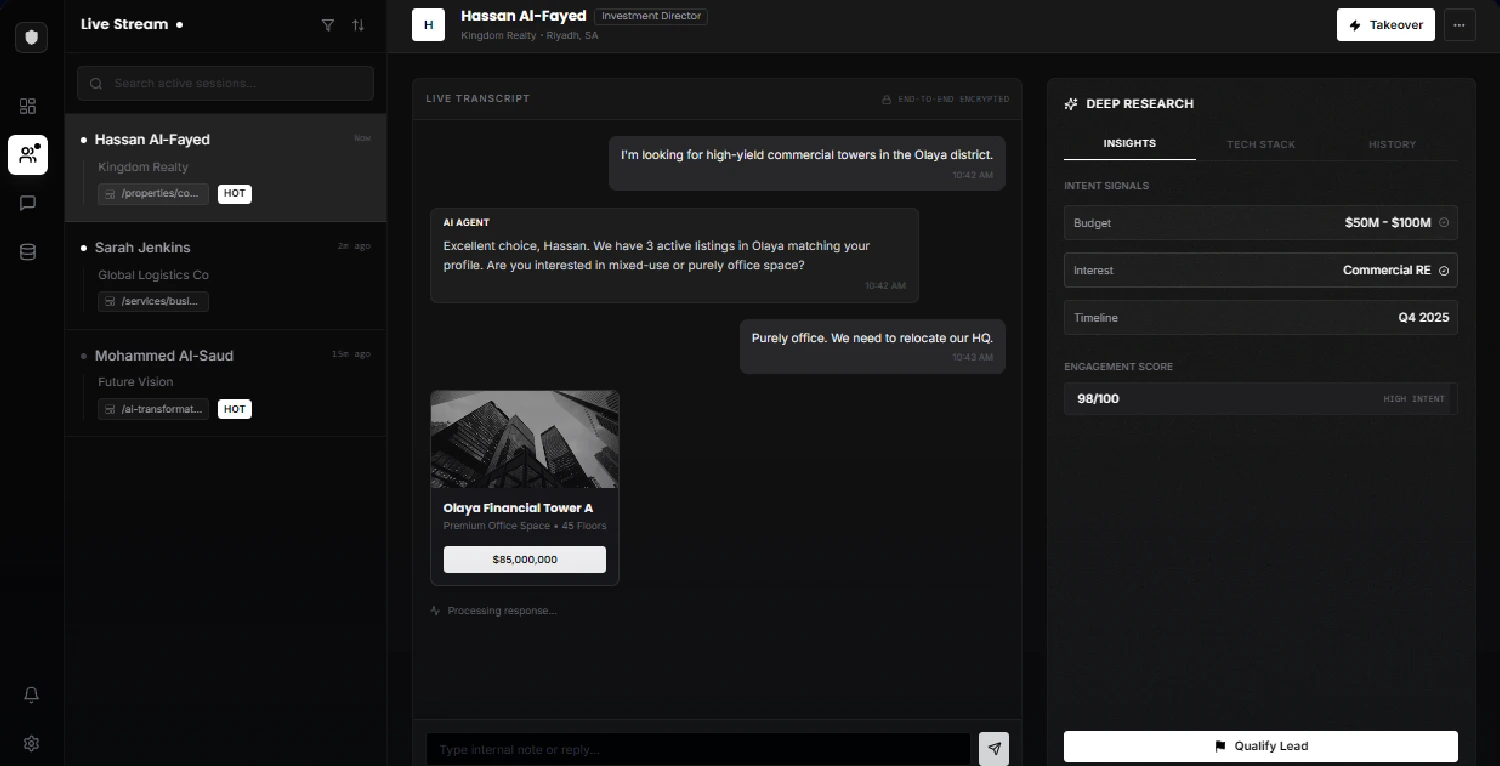This screenshot has height=766, width=1500.
Task: Click the sort arrows icon
Action: point(358,25)
